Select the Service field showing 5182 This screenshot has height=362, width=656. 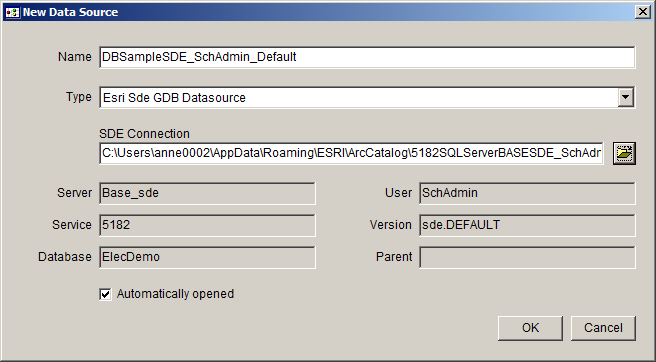point(208,225)
